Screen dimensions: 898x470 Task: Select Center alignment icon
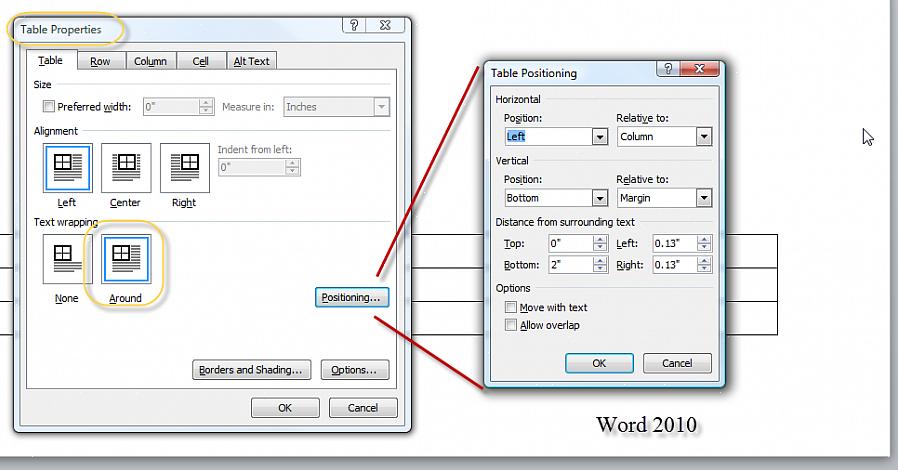click(126, 168)
